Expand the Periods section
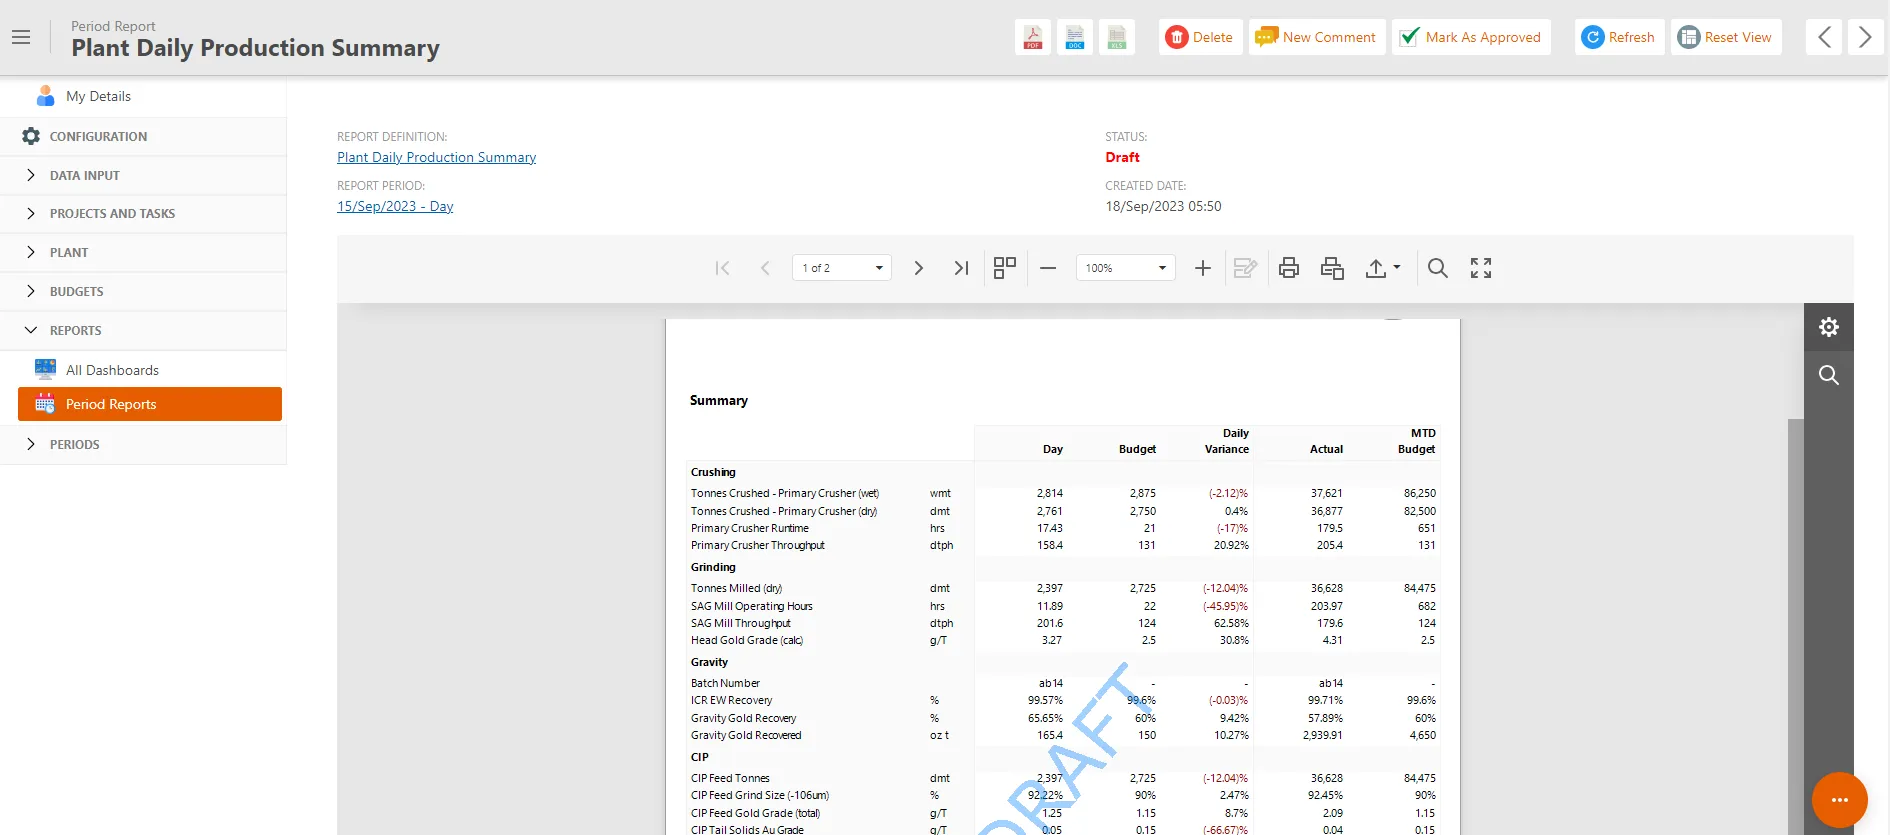 [x=143, y=445]
